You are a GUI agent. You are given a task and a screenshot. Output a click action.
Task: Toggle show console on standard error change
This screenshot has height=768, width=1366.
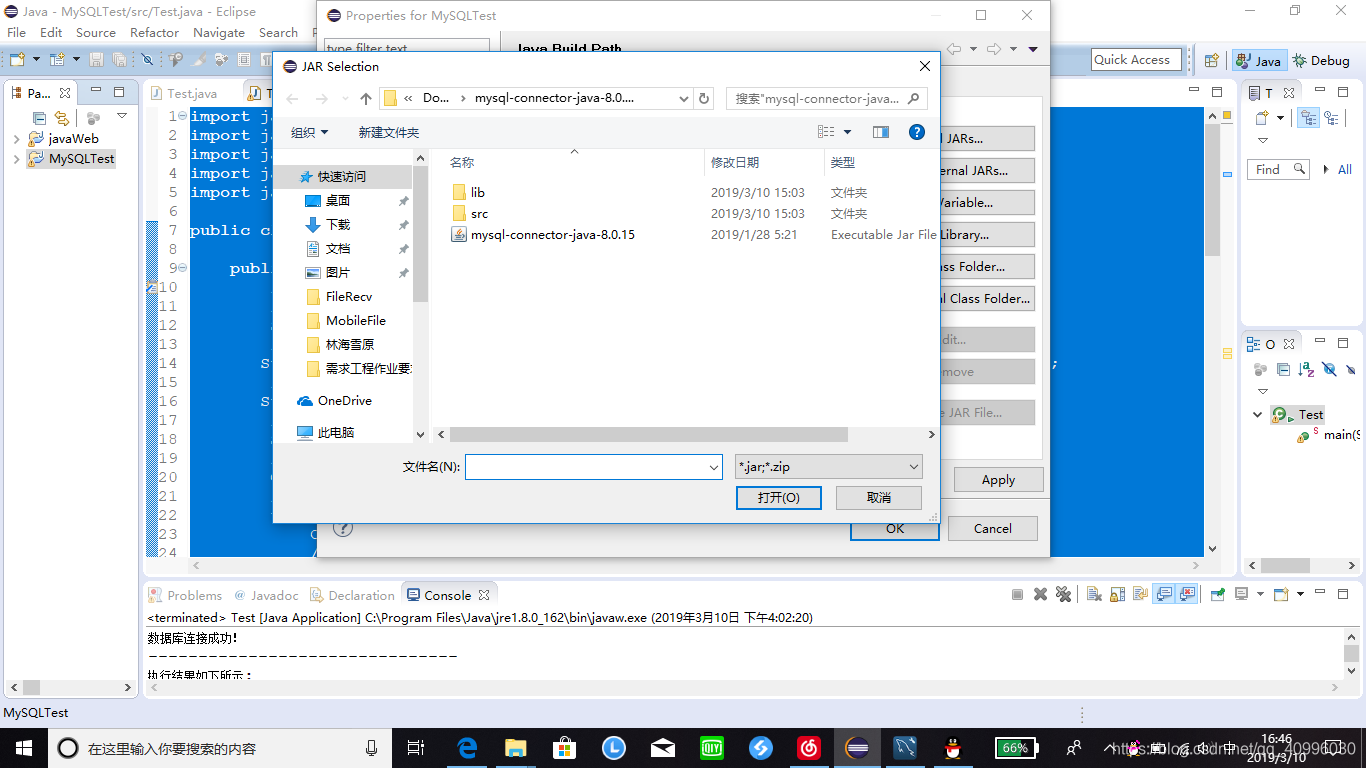pos(1187,594)
